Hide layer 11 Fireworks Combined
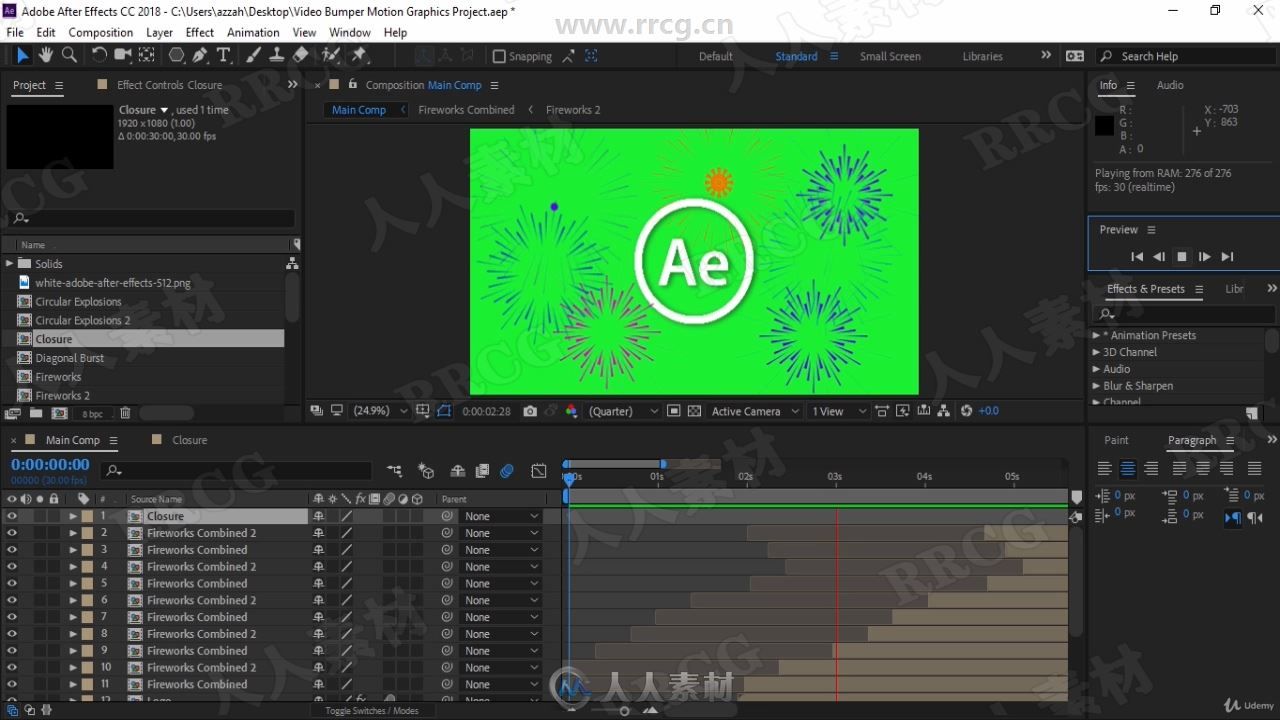This screenshot has height=720, width=1280. pyautogui.click(x=12, y=685)
